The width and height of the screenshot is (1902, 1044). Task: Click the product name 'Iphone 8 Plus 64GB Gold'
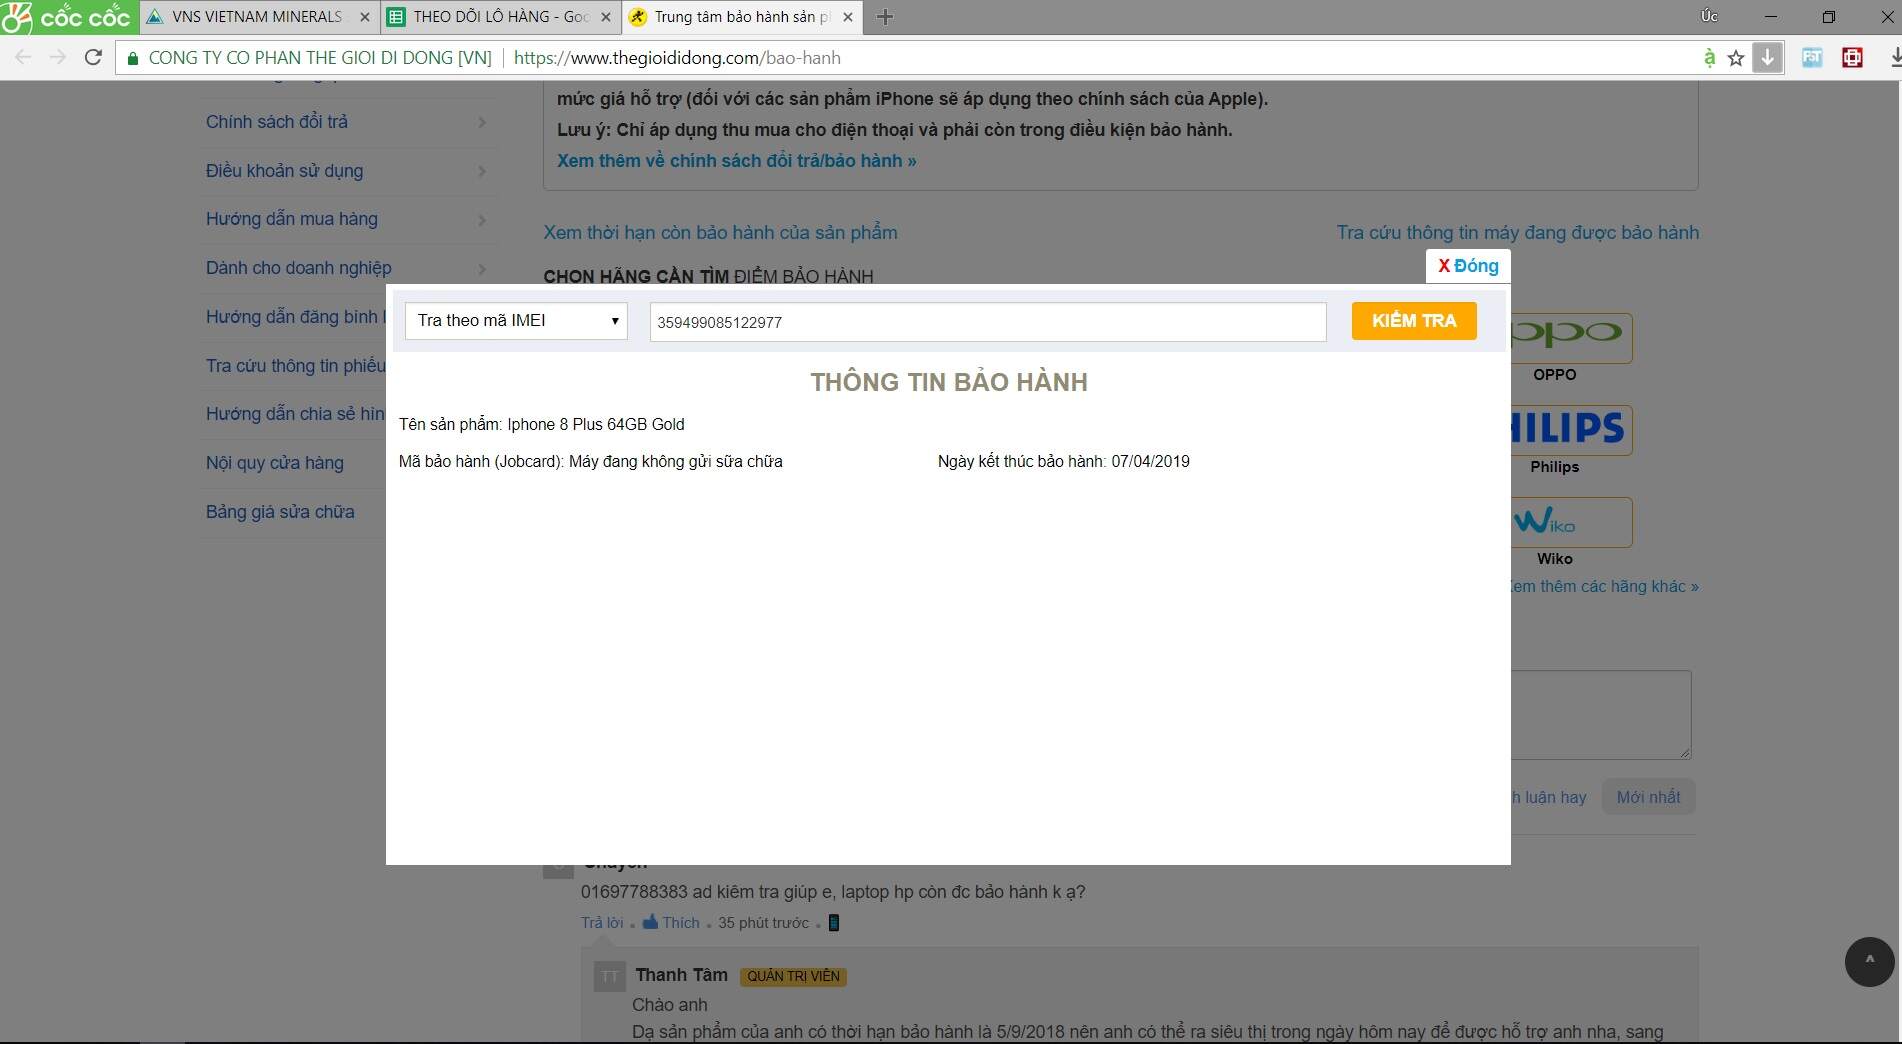click(x=596, y=425)
